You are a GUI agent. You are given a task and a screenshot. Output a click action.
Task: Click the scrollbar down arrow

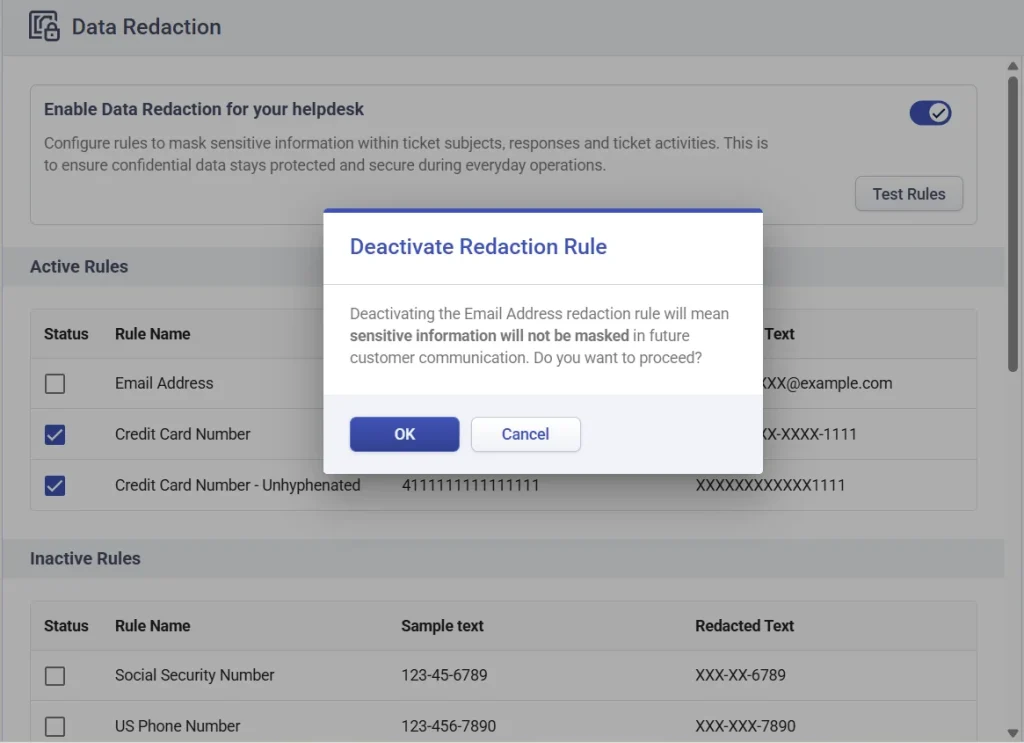pyautogui.click(x=1011, y=731)
